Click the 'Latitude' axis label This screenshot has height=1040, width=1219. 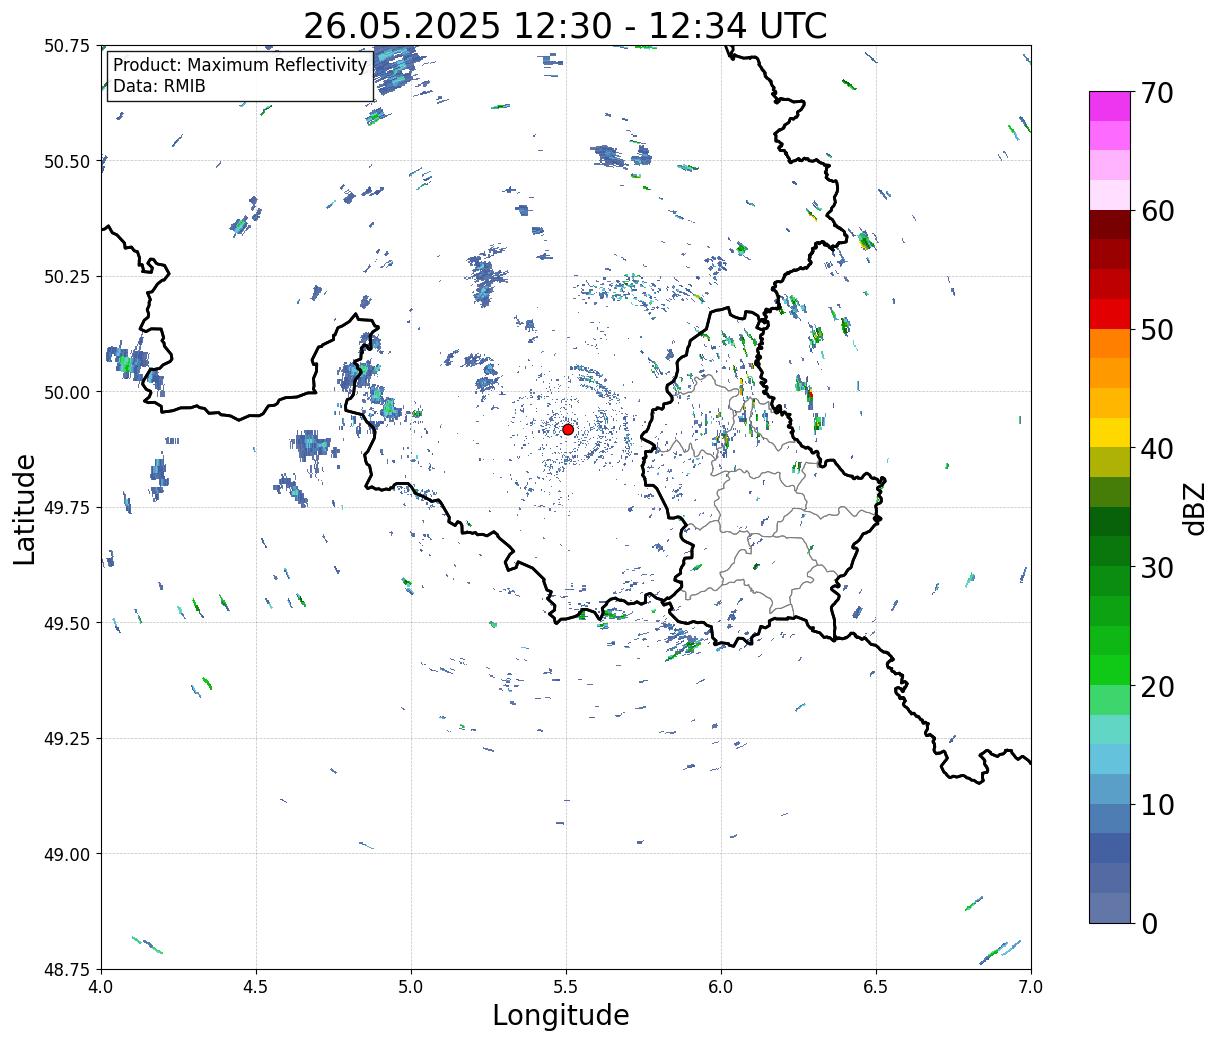[x=25, y=508]
